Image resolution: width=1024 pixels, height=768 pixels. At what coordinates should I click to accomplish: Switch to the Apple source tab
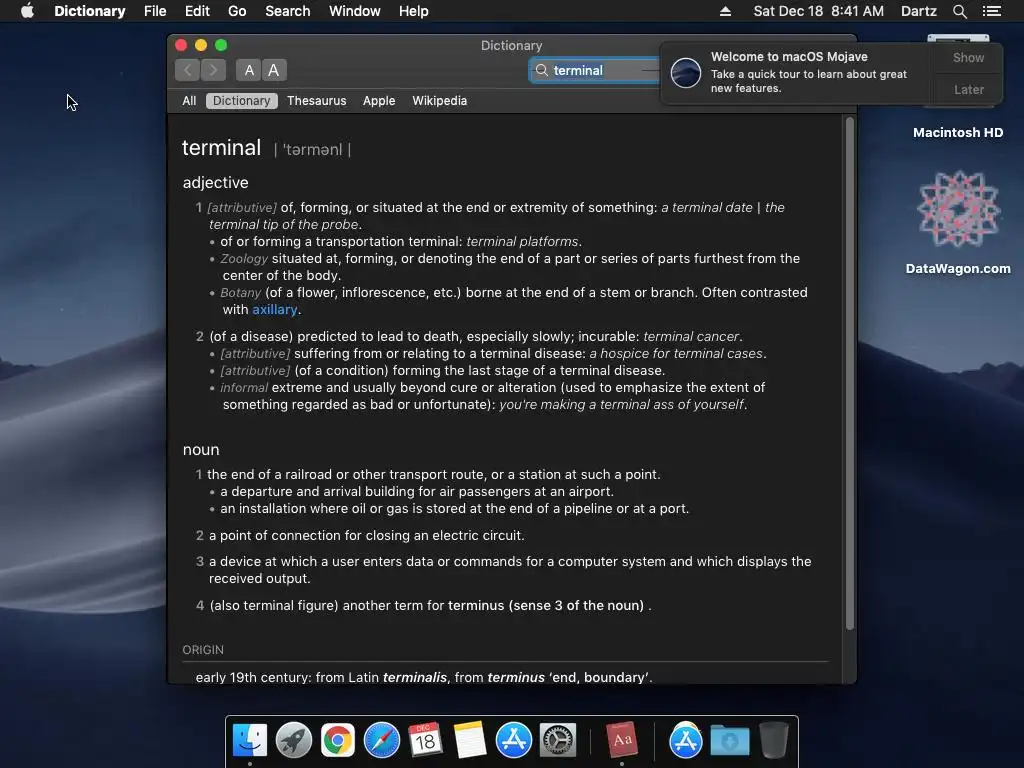click(x=379, y=101)
